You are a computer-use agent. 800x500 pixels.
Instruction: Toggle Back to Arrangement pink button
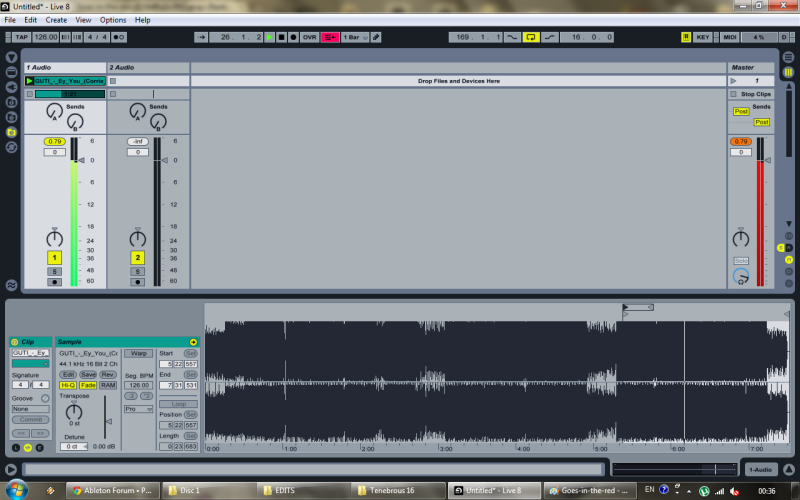point(330,37)
